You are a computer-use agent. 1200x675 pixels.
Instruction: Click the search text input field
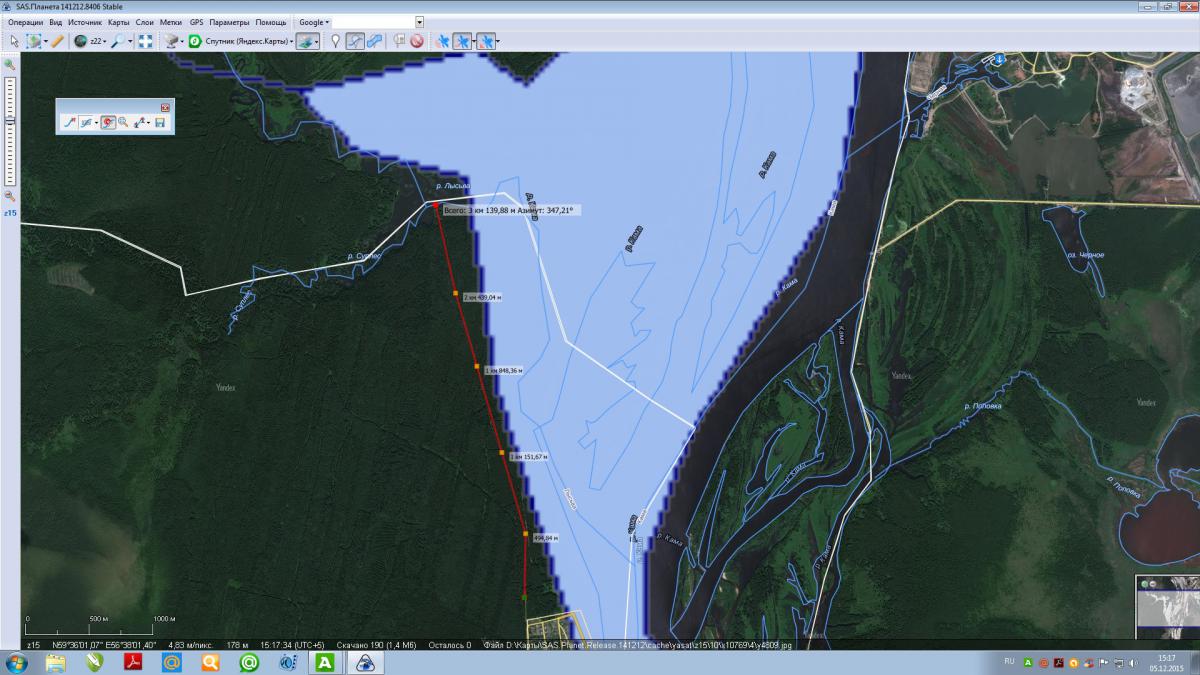373,22
